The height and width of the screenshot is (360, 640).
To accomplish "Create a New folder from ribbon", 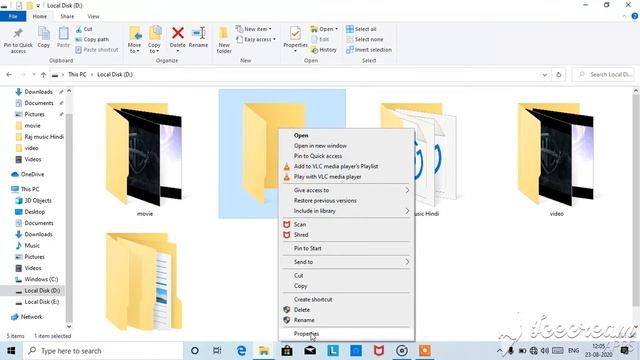I will click(224, 40).
